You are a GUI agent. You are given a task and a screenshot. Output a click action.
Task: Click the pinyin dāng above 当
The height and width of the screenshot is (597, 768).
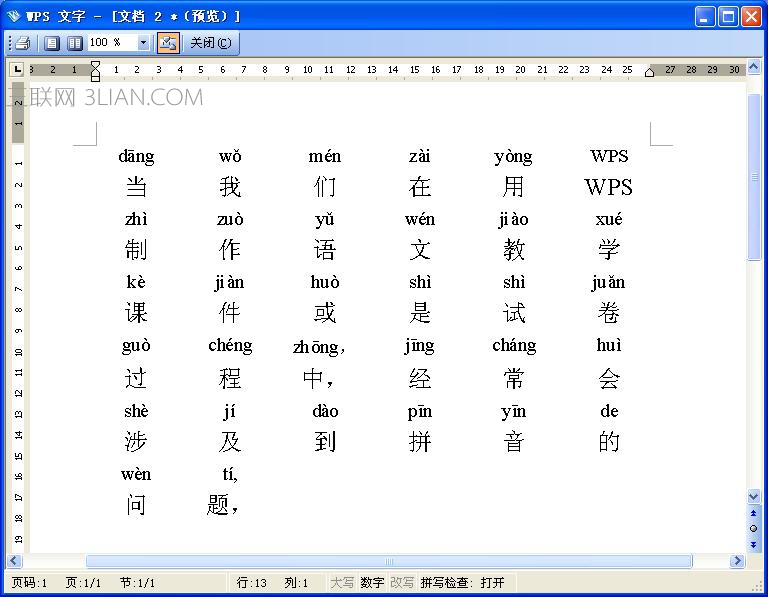click(136, 157)
